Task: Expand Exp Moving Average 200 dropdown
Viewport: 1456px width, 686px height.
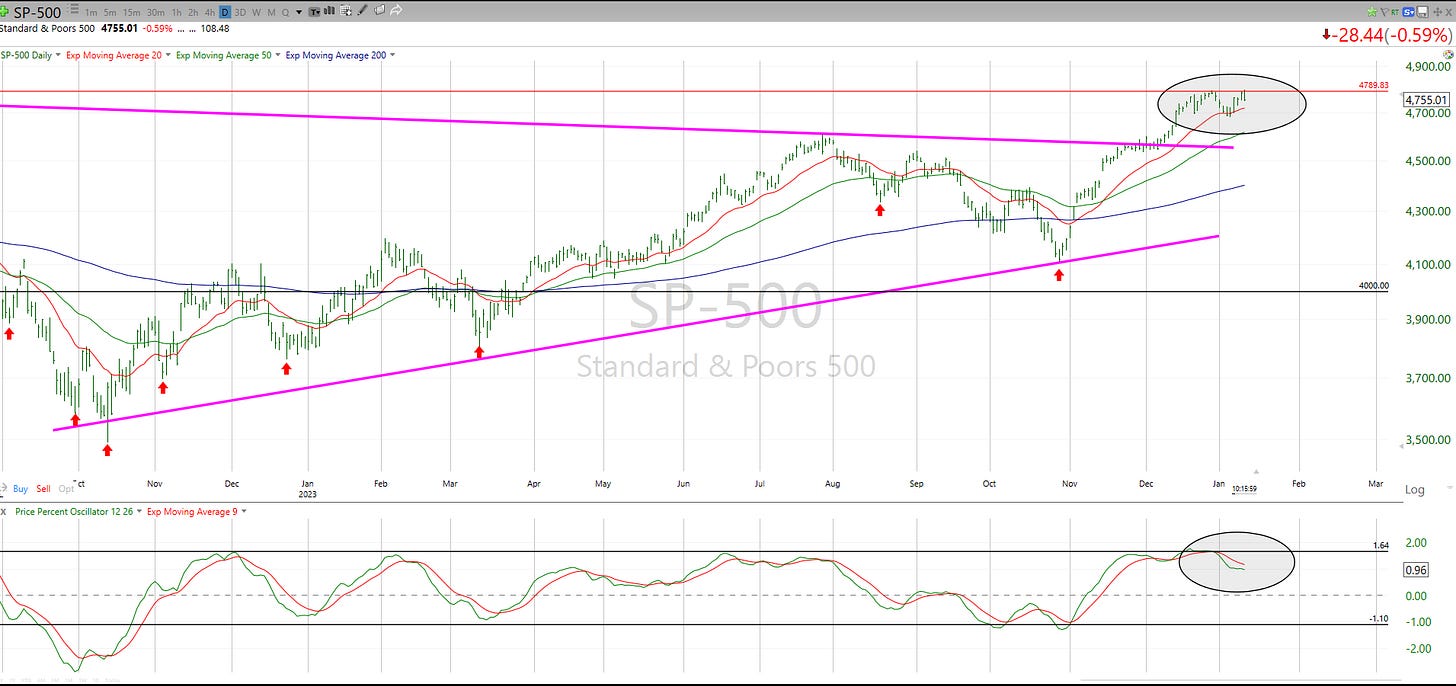Action: pyautogui.click(x=392, y=55)
